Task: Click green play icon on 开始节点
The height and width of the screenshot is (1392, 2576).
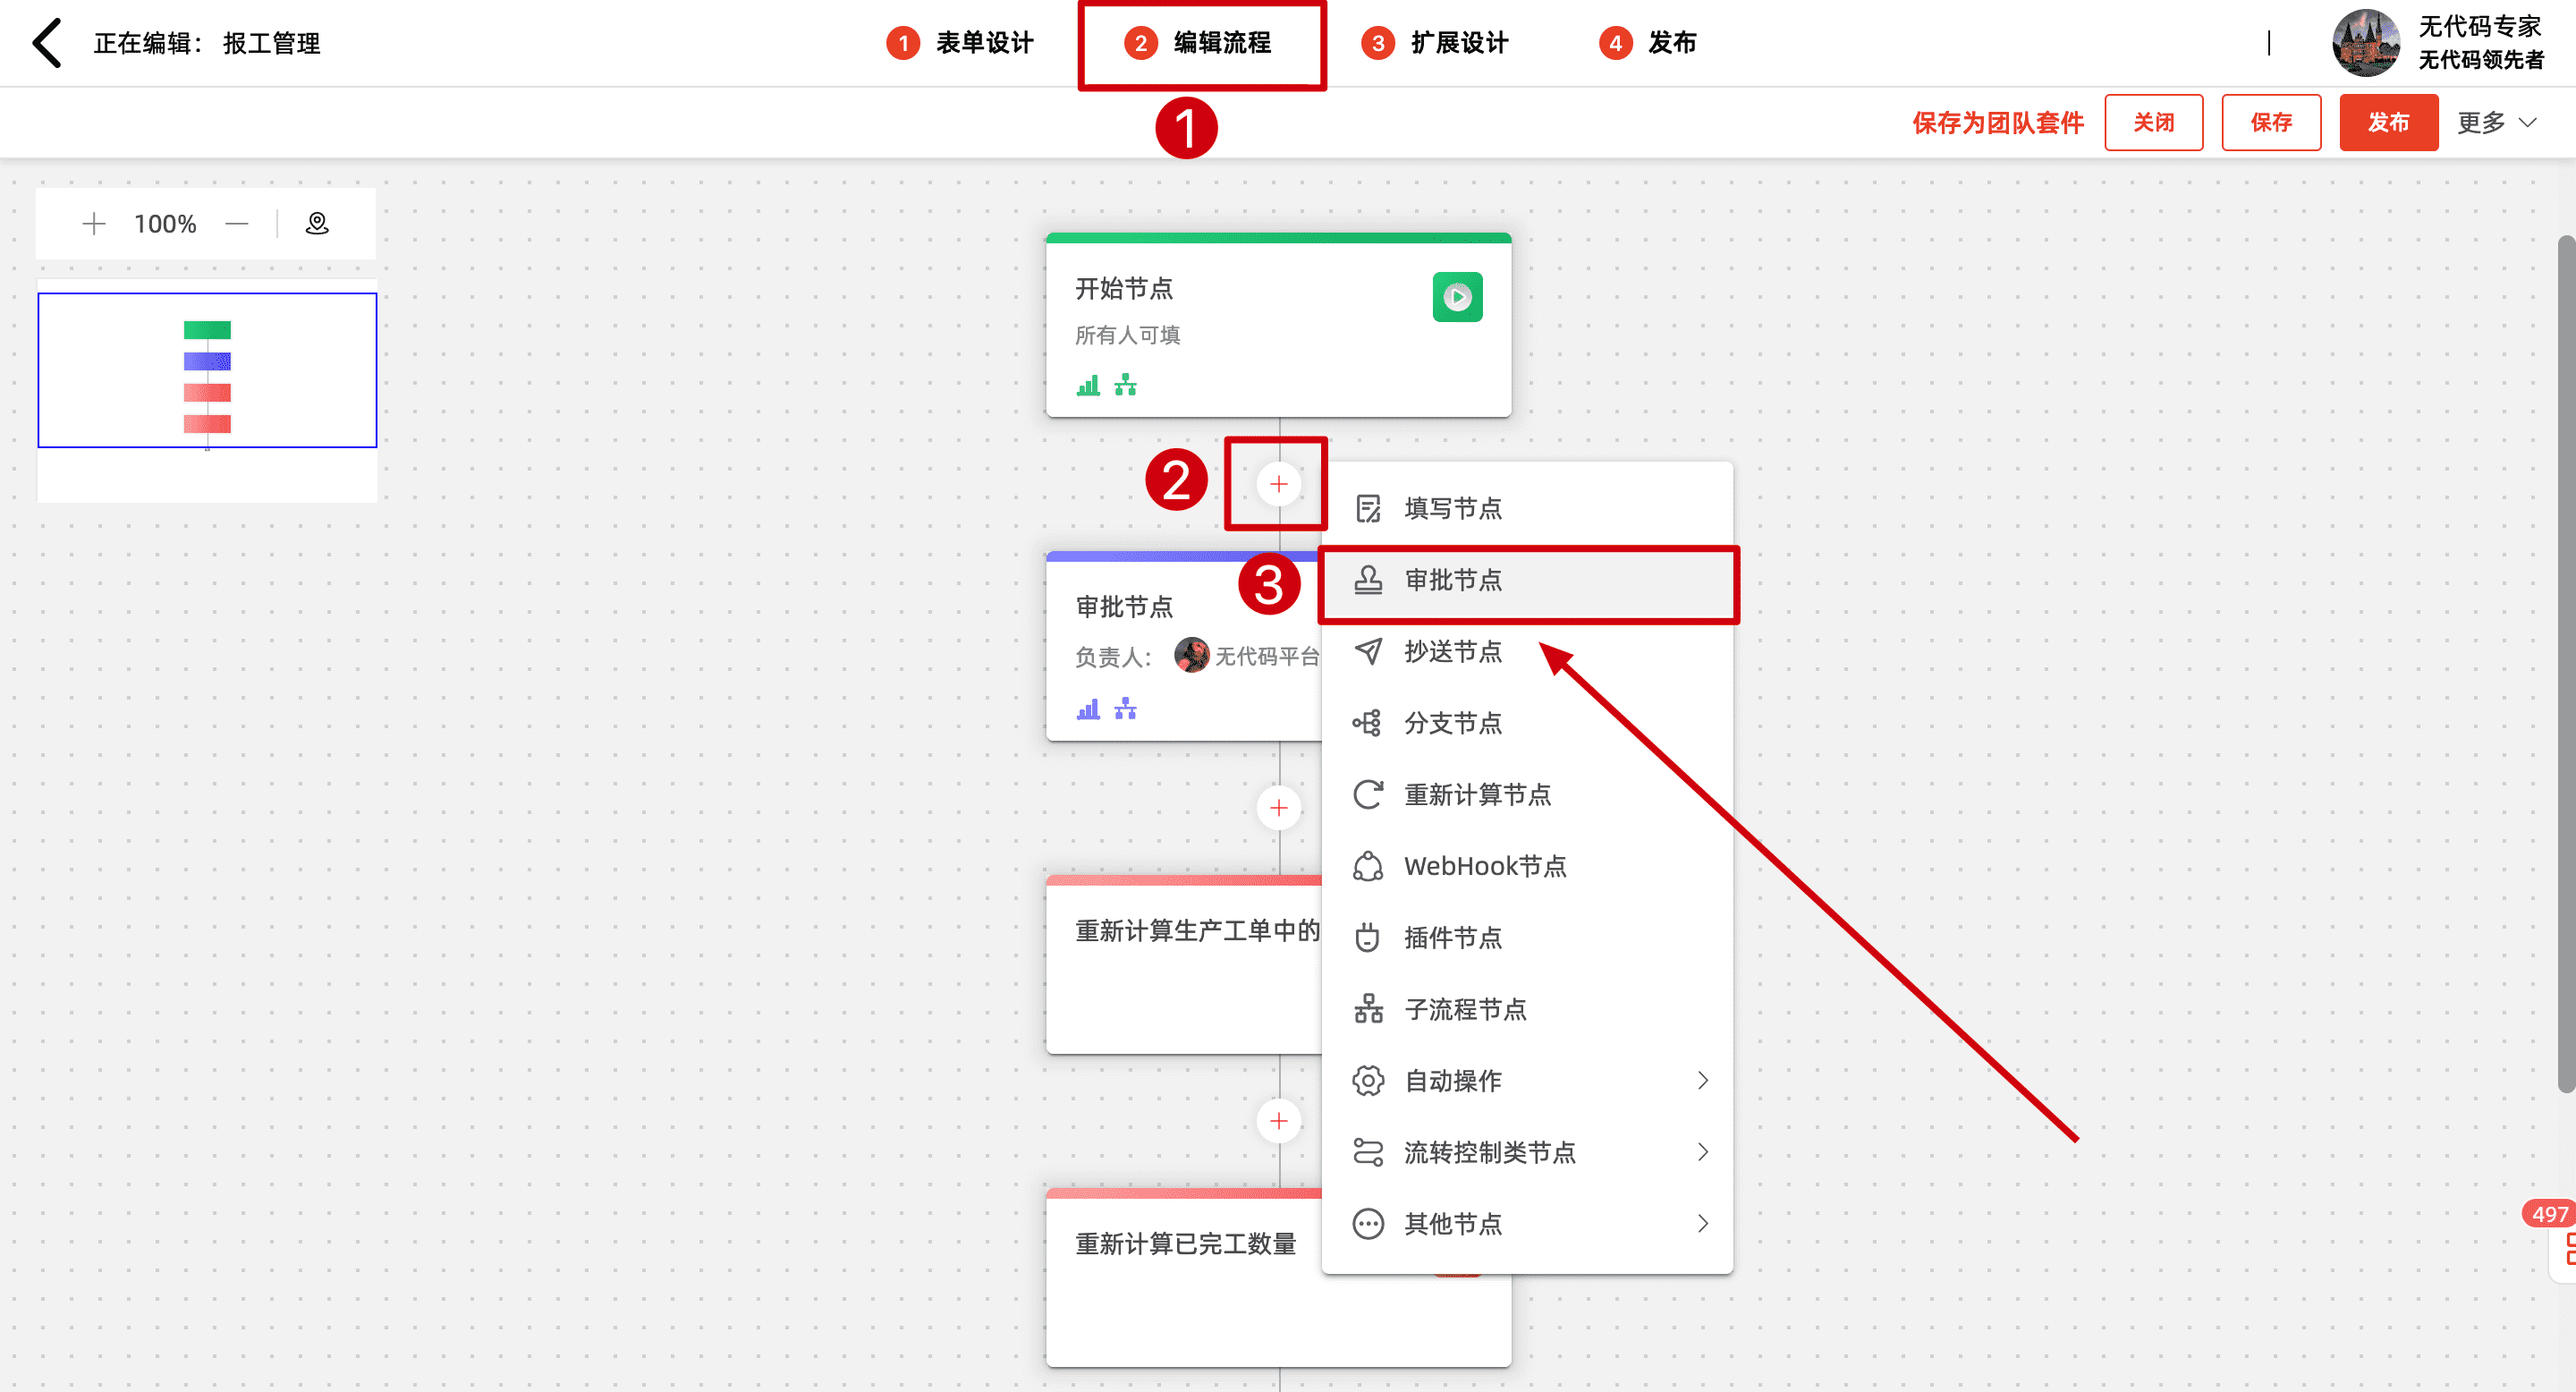Action: tap(1457, 297)
